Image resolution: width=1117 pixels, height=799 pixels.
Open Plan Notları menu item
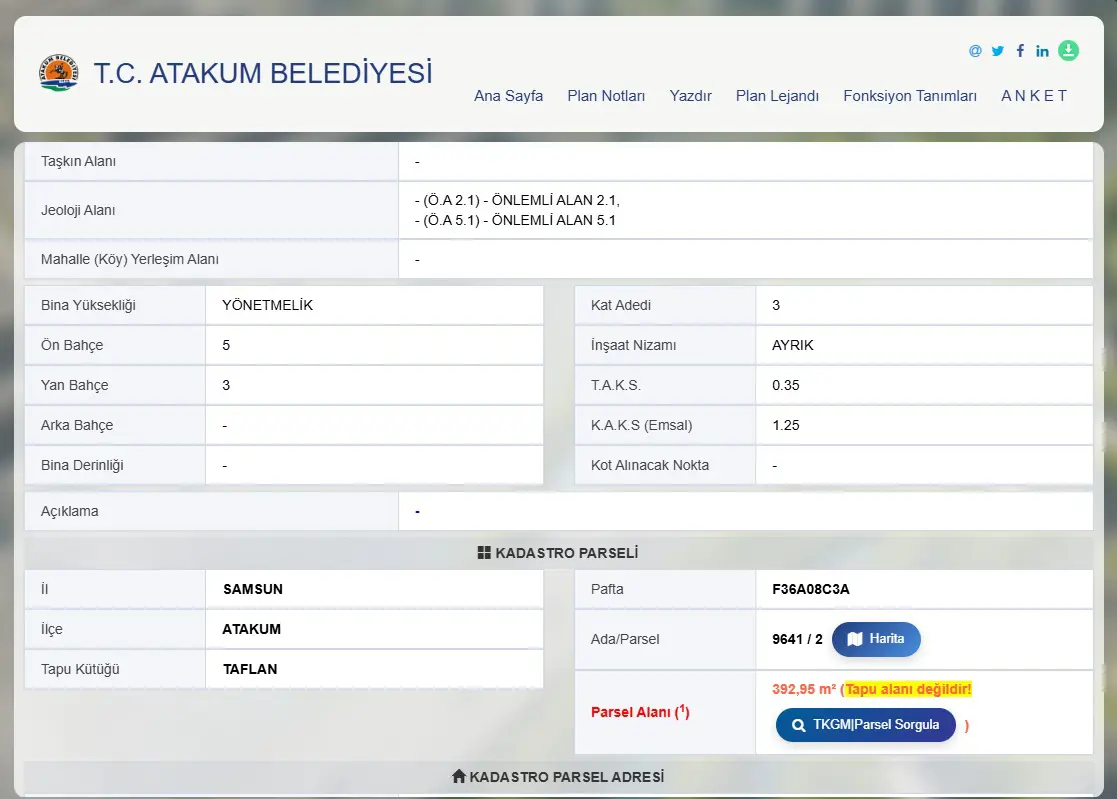point(606,95)
